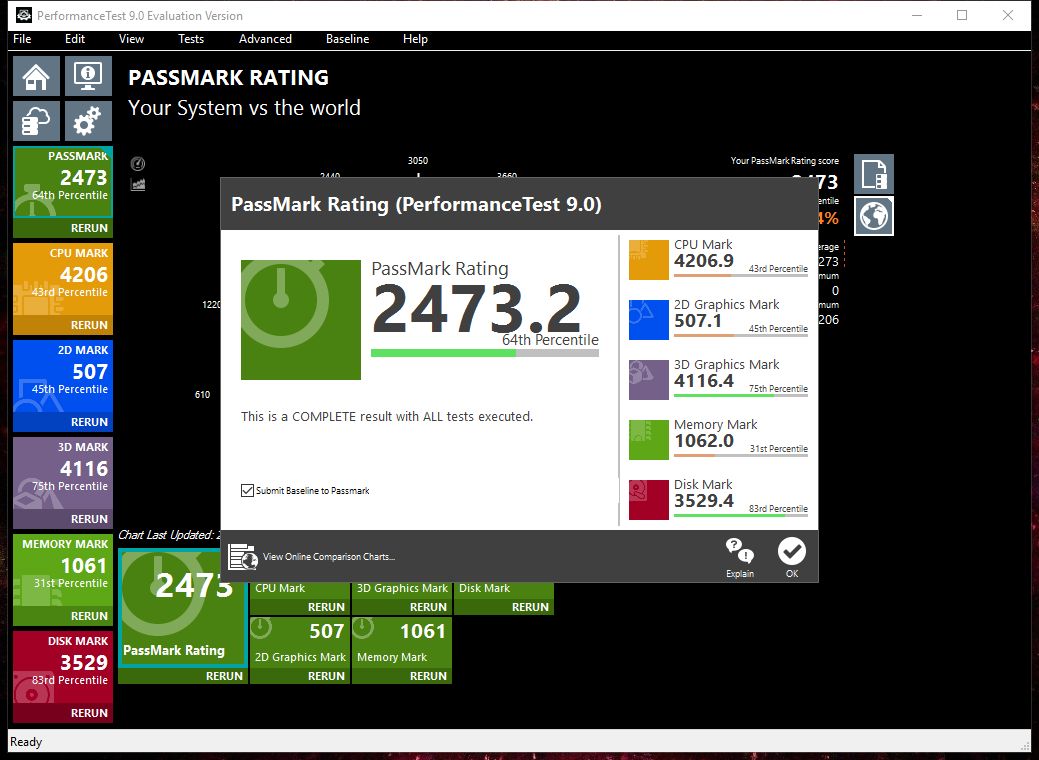
Task: Open the Tests menu
Action: pyautogui.click(x=191, y=39)
